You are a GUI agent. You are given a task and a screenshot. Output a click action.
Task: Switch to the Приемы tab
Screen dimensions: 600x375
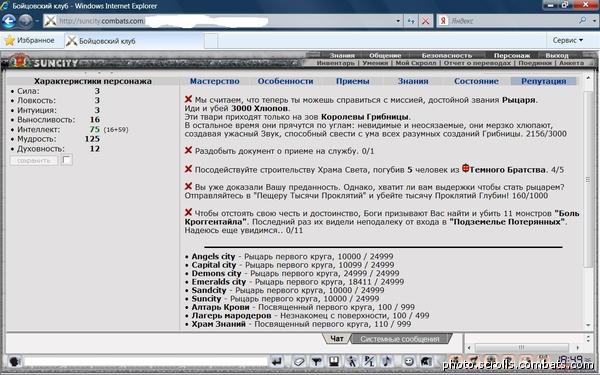(352, 81)
